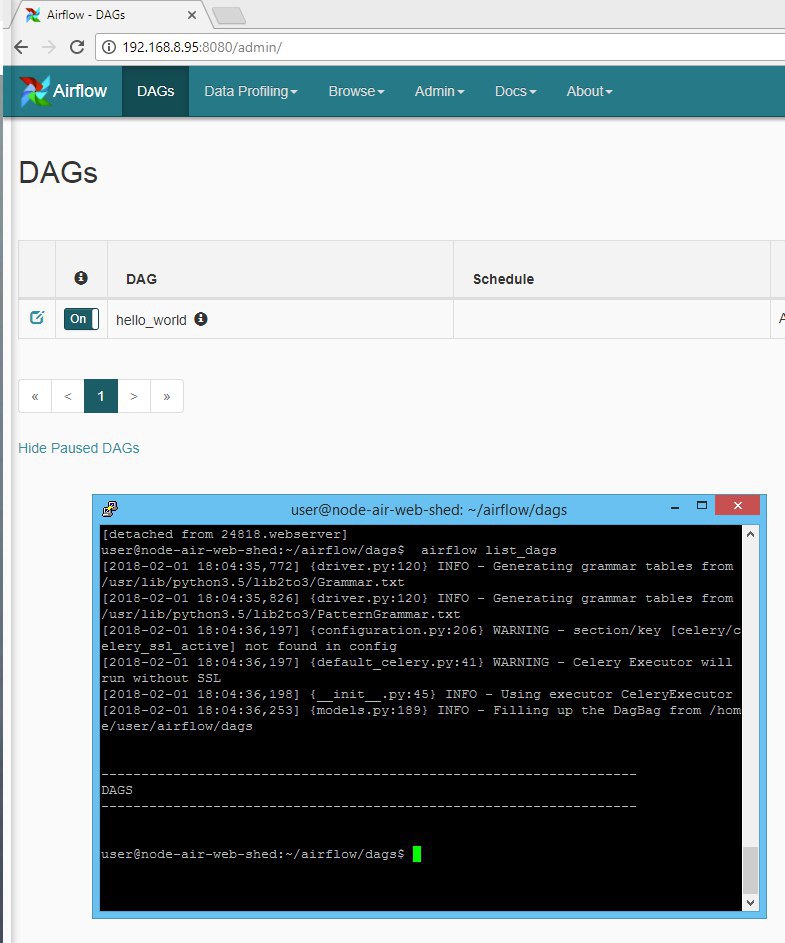Click the browser back arrow

click(21, 47)
